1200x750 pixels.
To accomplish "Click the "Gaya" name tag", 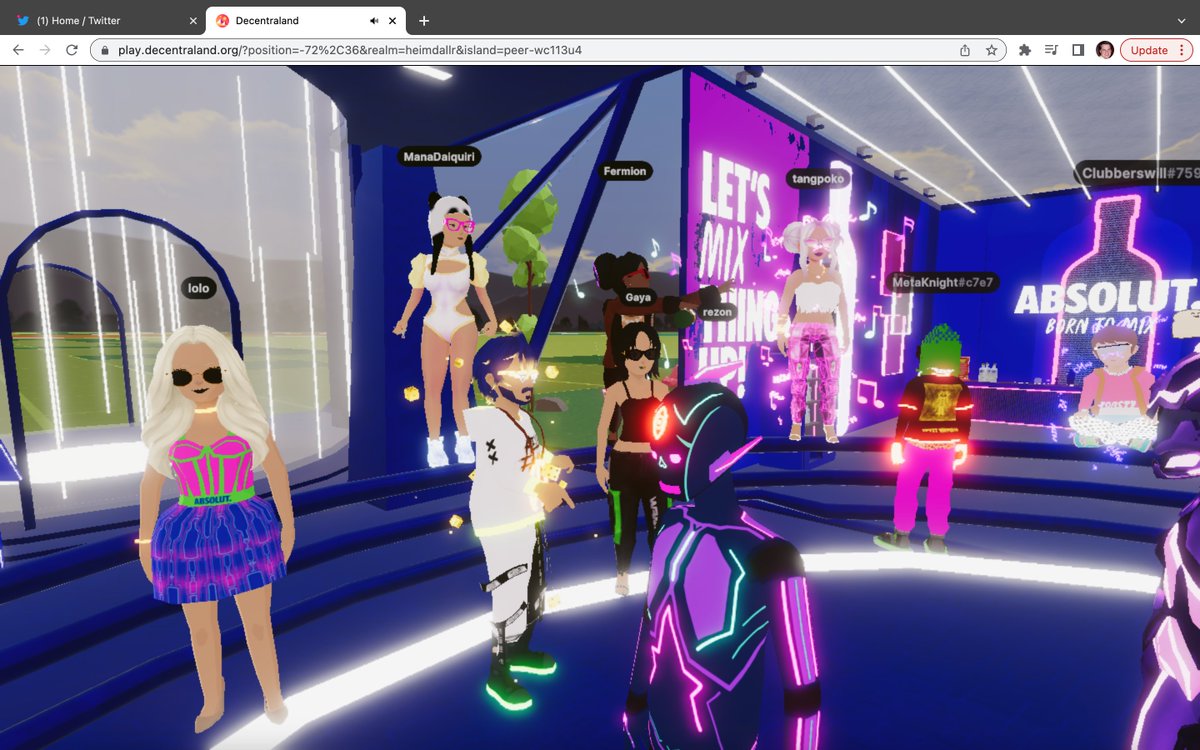I will tap(638, 297).
